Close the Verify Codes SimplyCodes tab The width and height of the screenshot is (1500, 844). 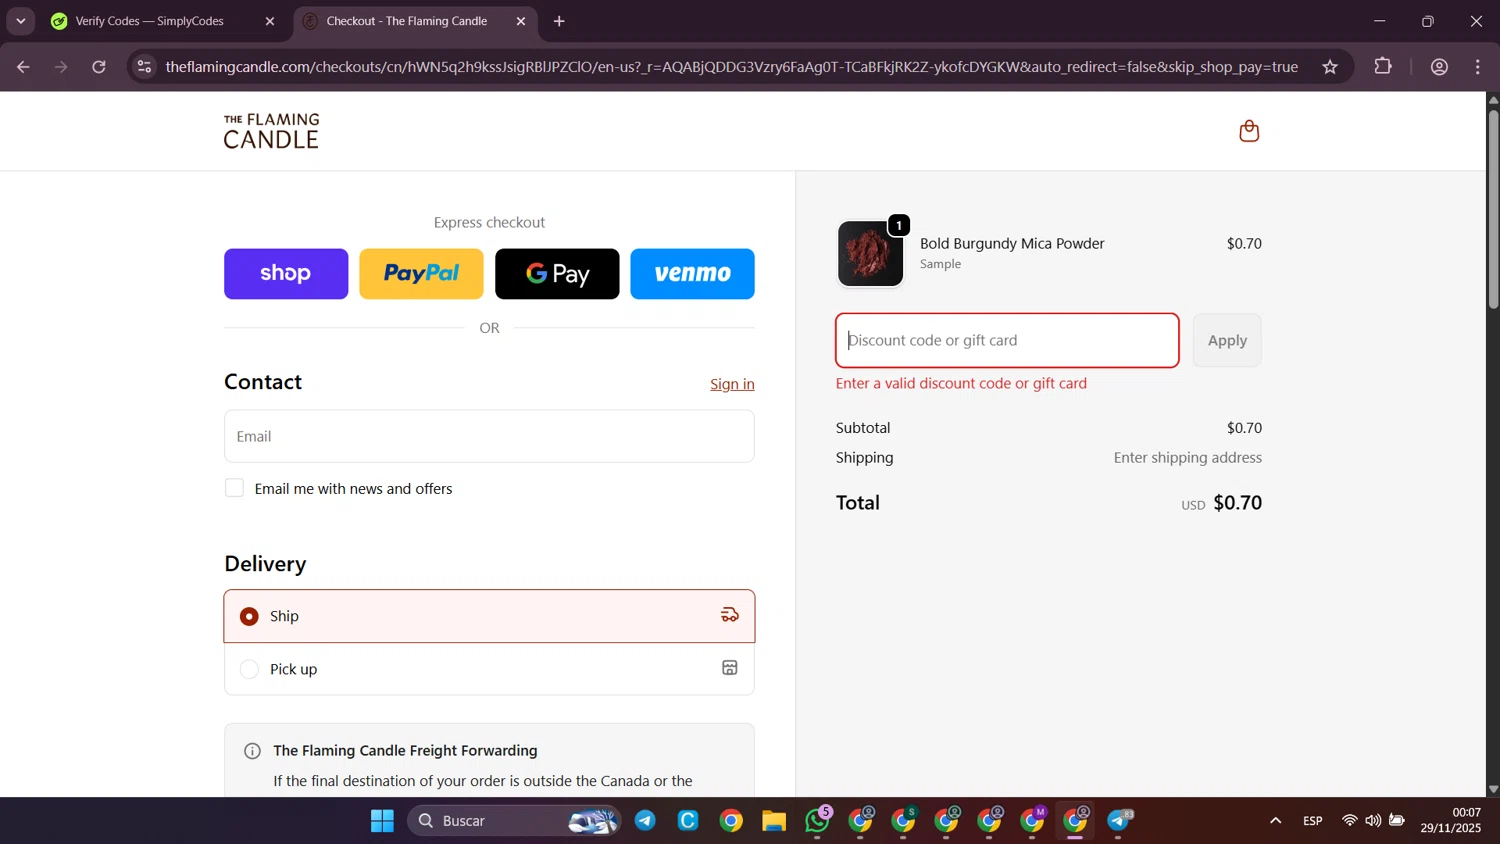tap(269, 21)
